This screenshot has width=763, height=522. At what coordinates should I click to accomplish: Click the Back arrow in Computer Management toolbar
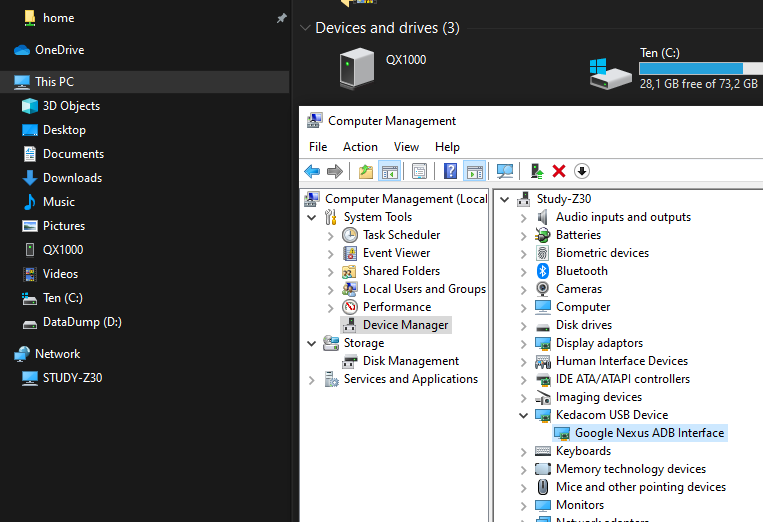(x=312, y=171)
